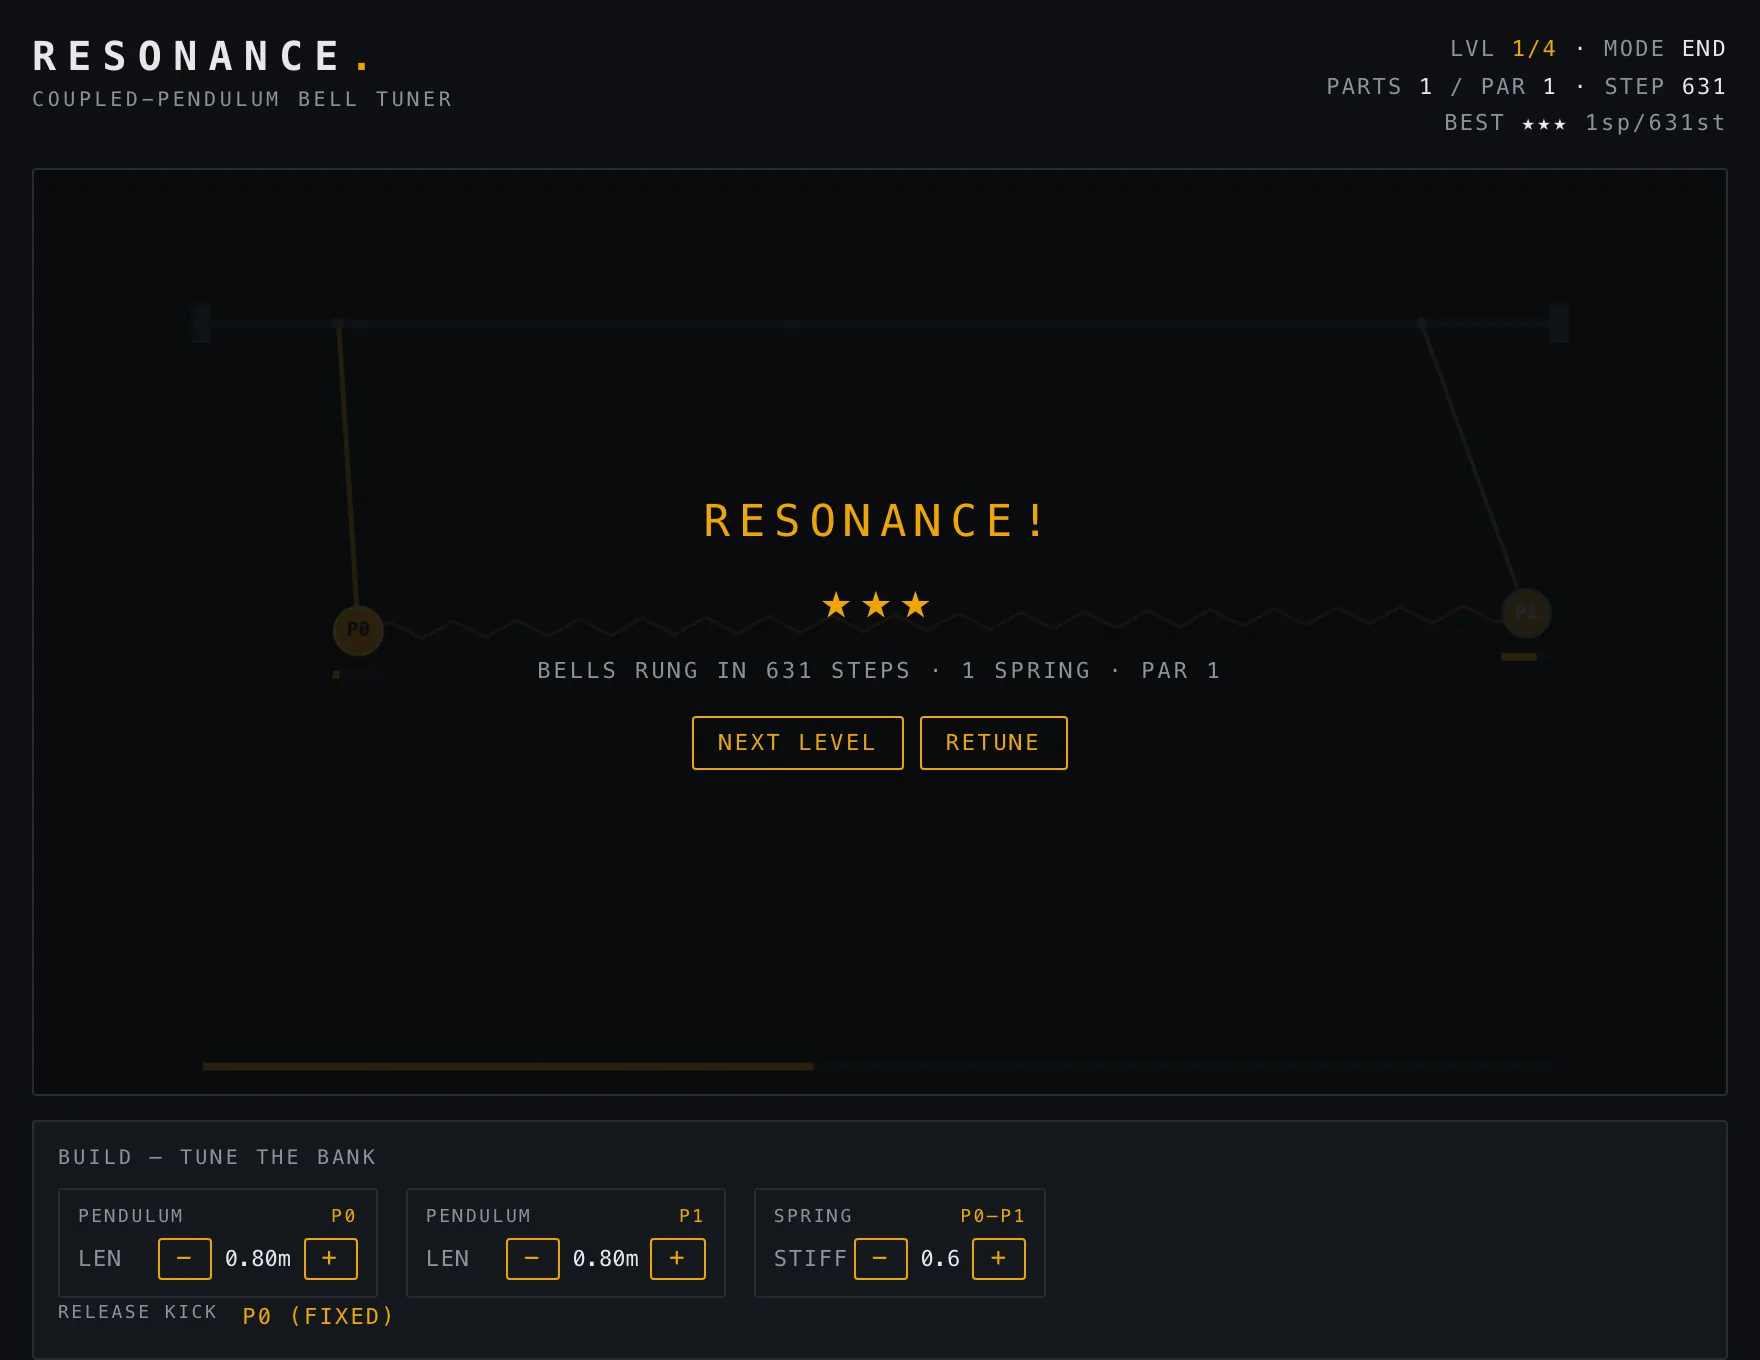Click the P1 length value 0.80m
The image size is (1760, 1360).
605,1259
